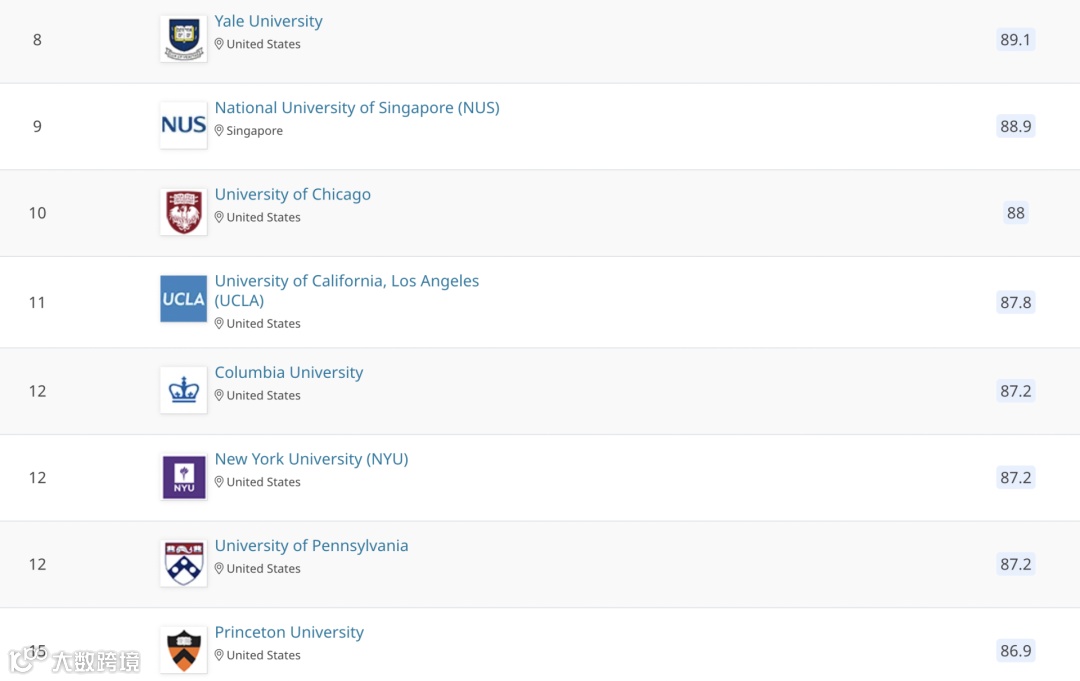The image size is (1080, 681).
Task: Open the Columbia University link
Action: pos(289,373)
